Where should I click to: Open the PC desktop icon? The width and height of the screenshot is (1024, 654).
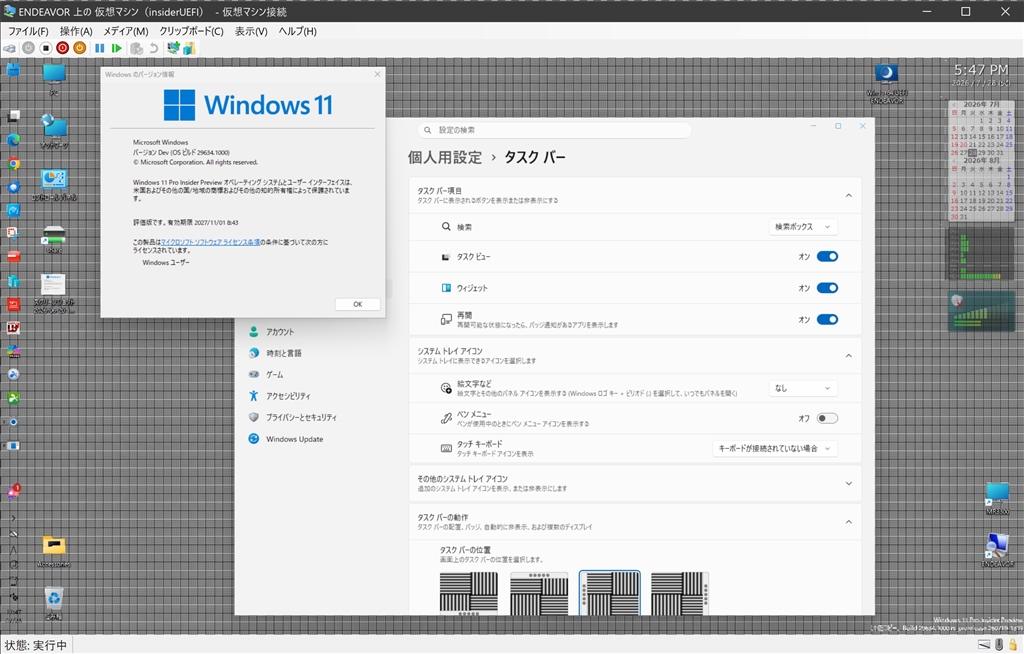[54, 80]
